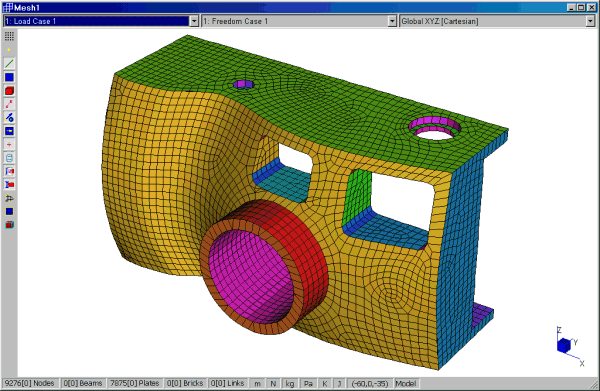600x391 pixels.
Task: Click the red and teal cube icon
Action: point(9,225)
